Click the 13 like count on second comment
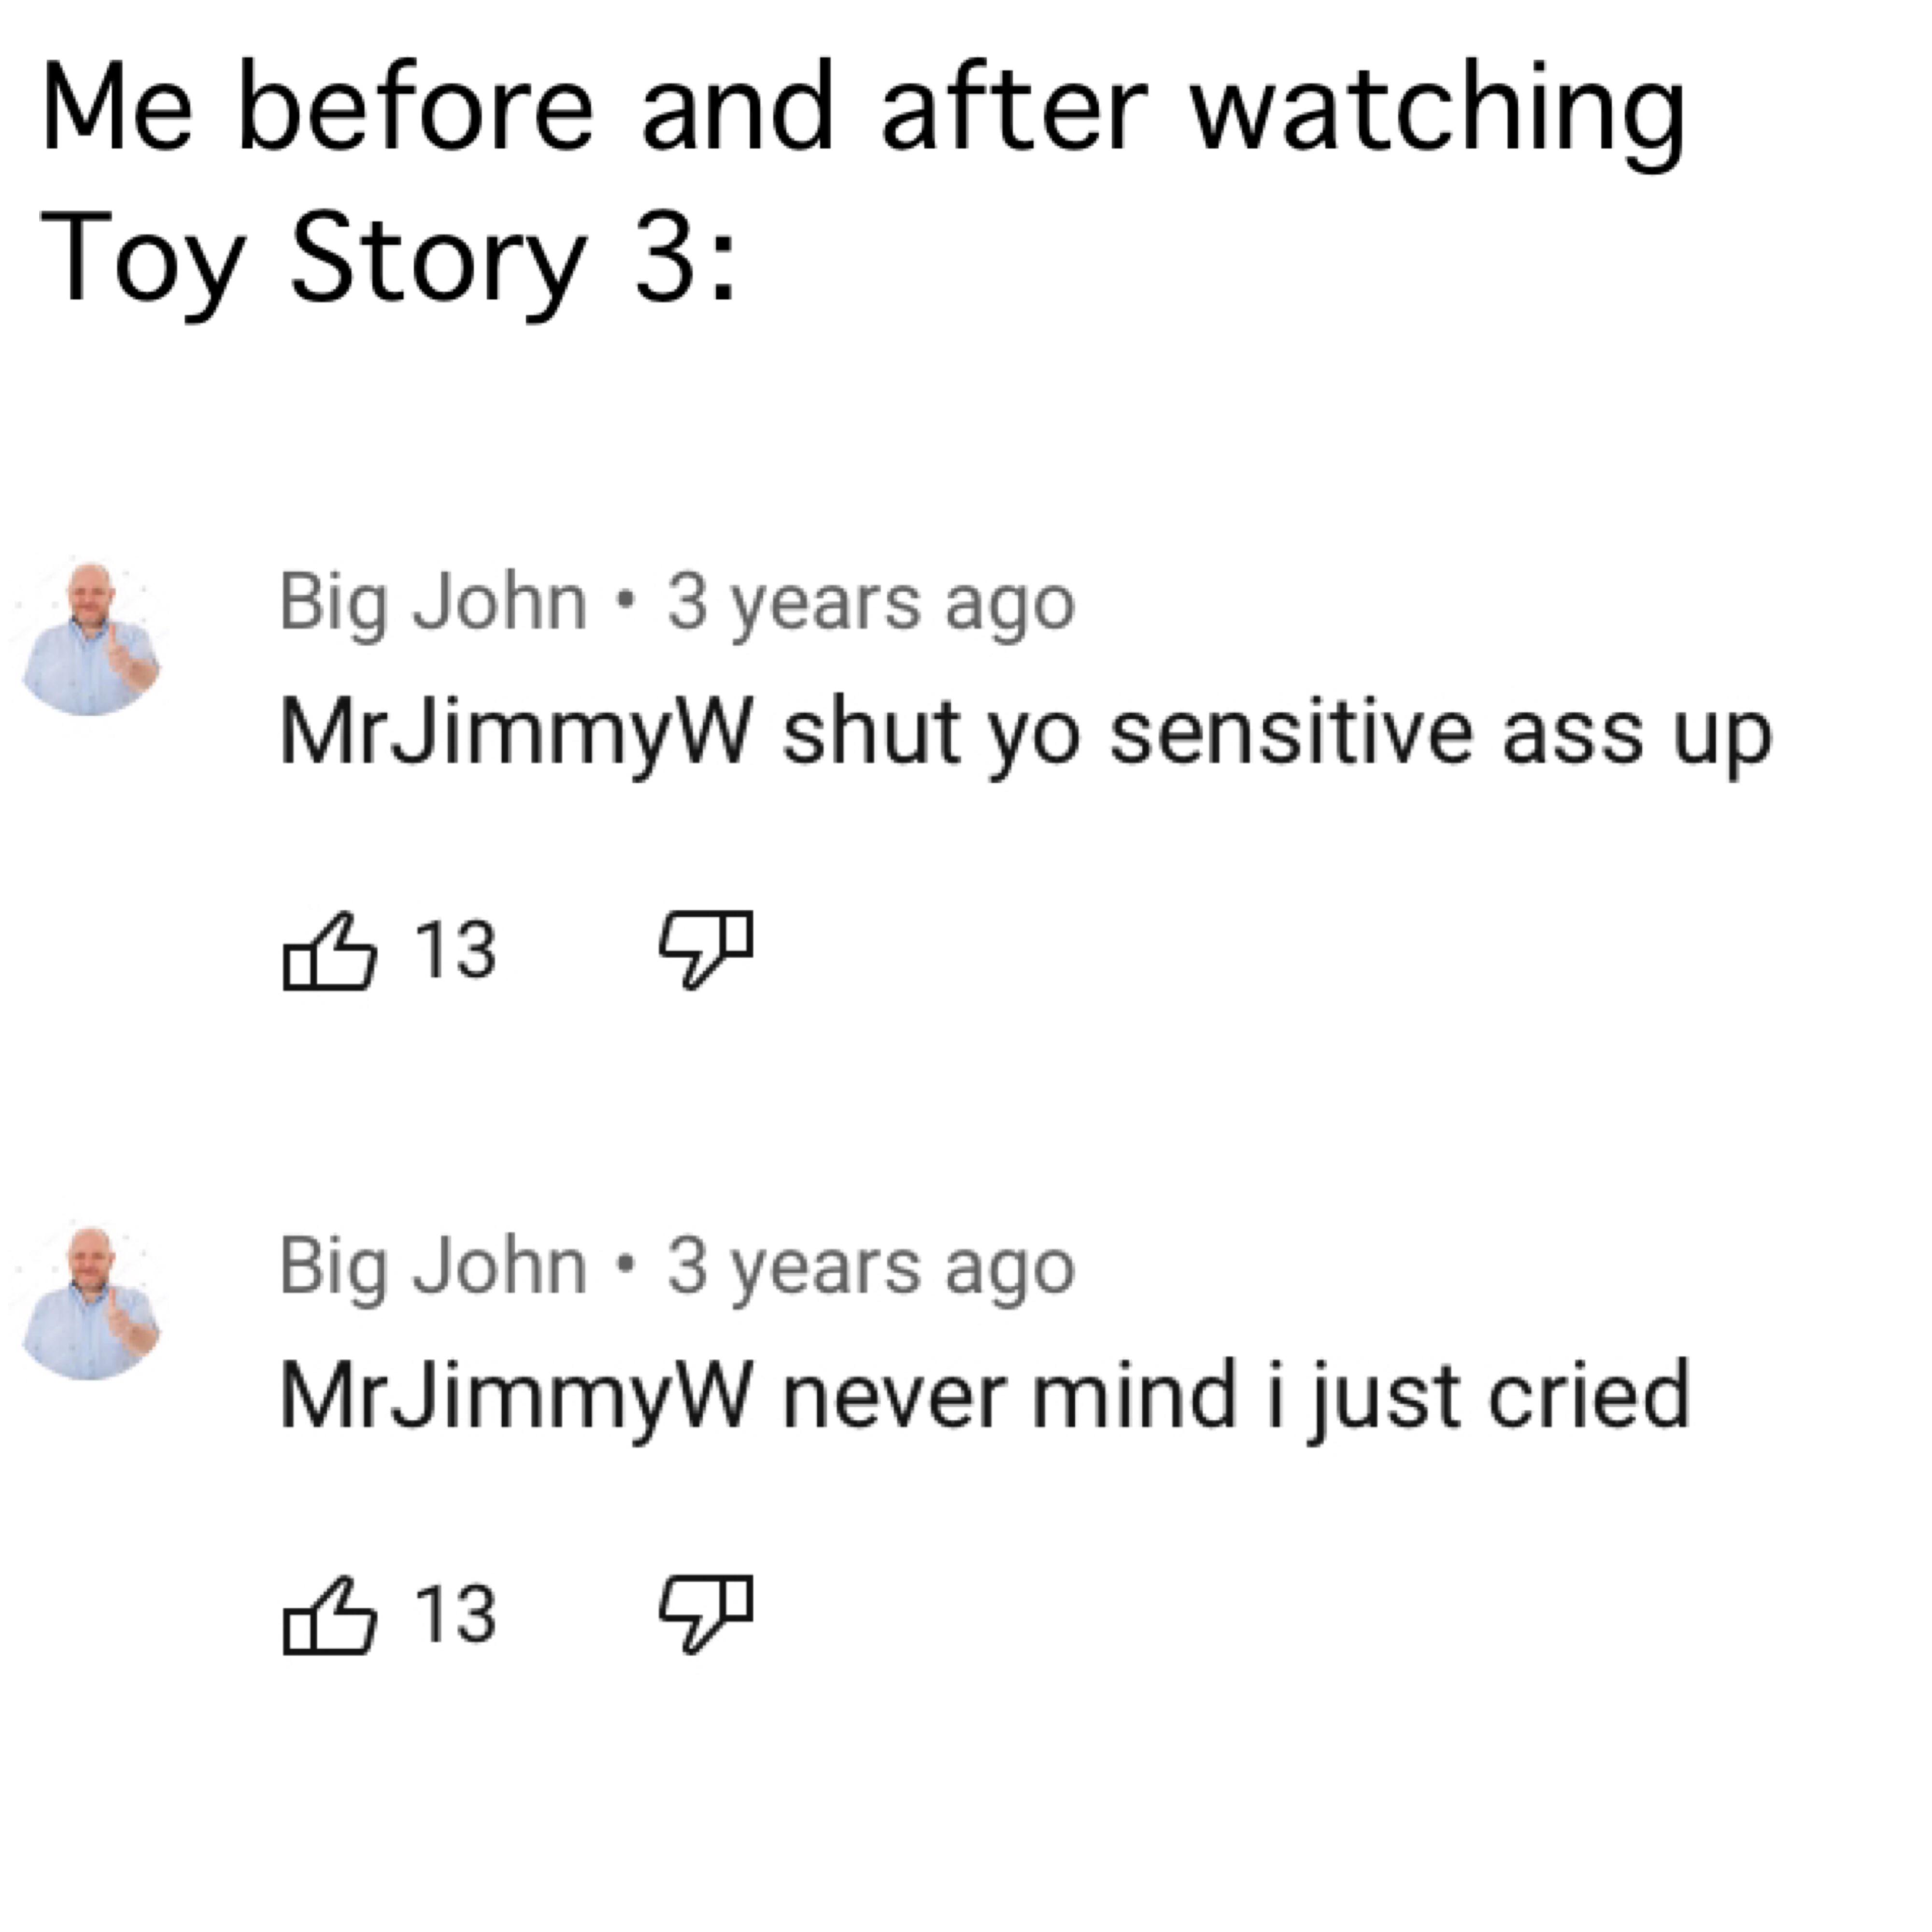Image resolution: width=1932 pixels, height=1932 pixels. point(455,1614)
